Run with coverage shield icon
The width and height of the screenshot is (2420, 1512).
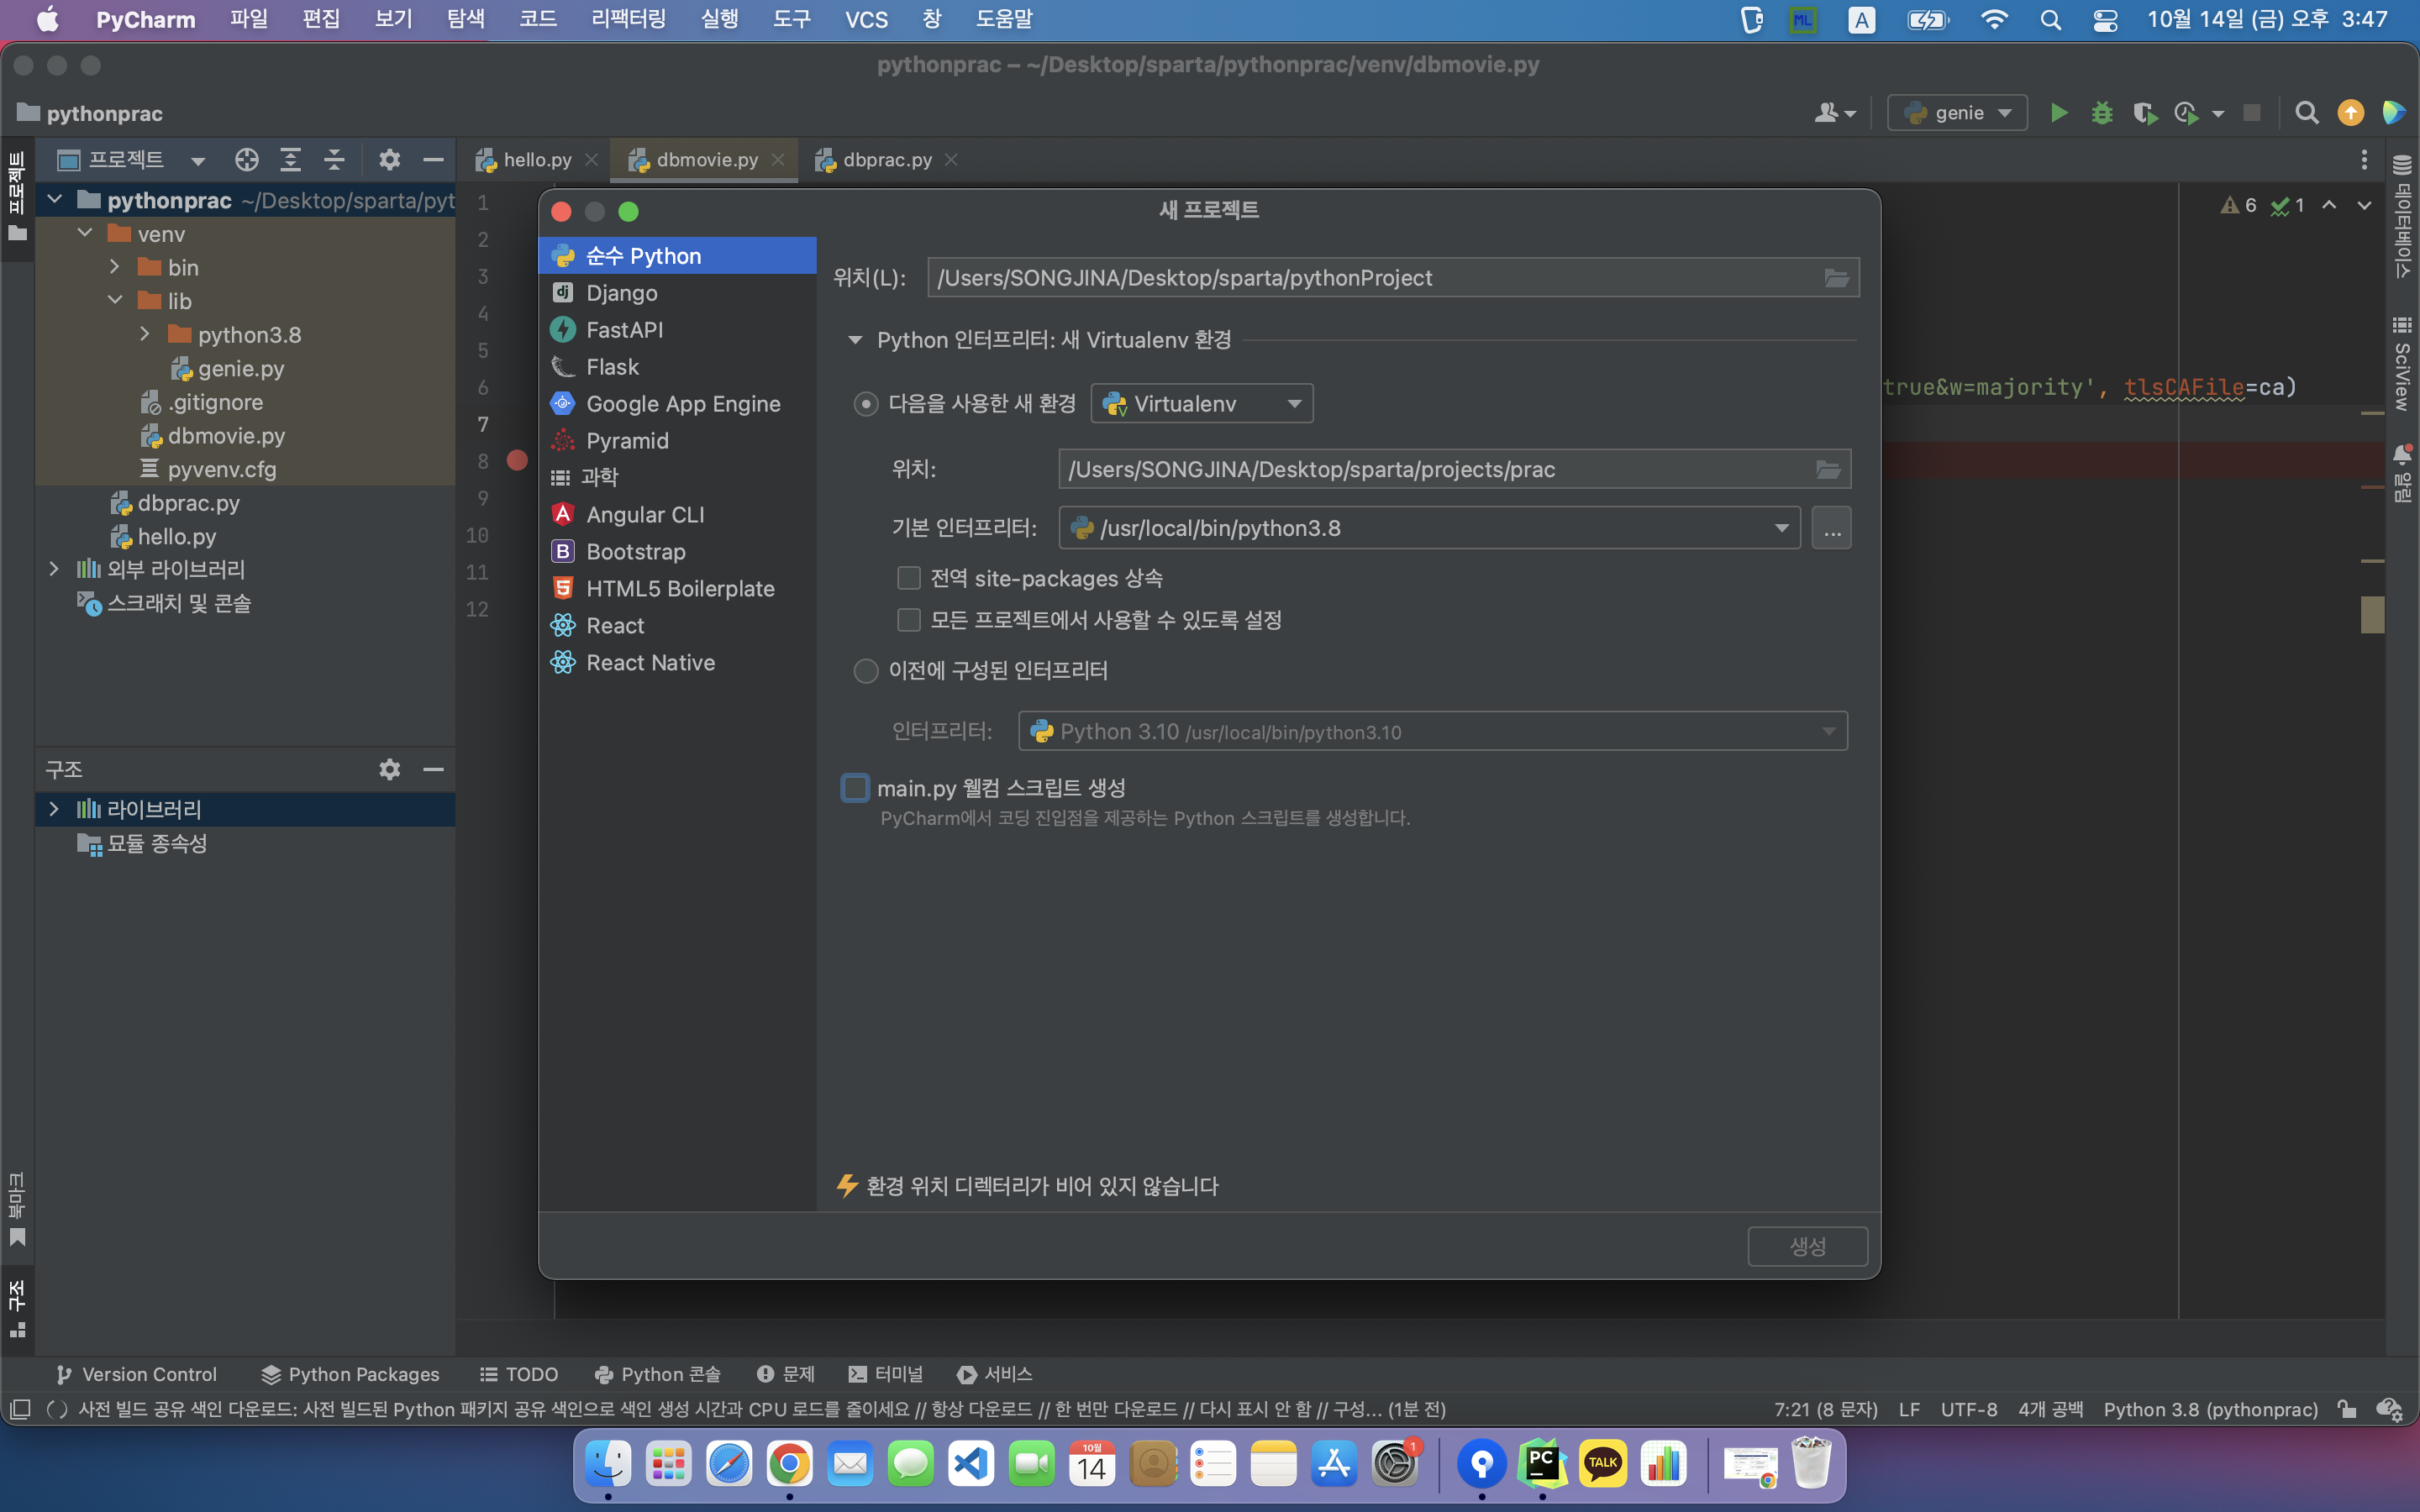click(x=2144, y=113)
